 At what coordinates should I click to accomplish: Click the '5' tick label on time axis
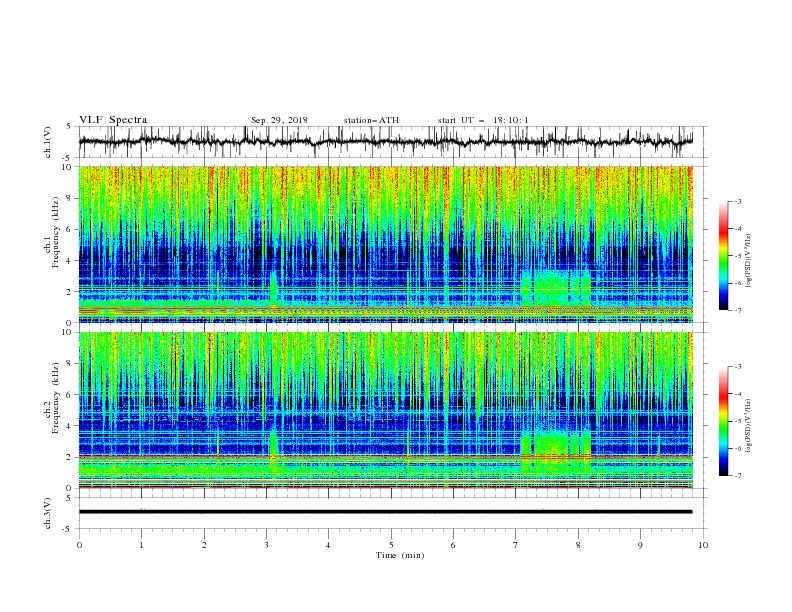(391, 545)
